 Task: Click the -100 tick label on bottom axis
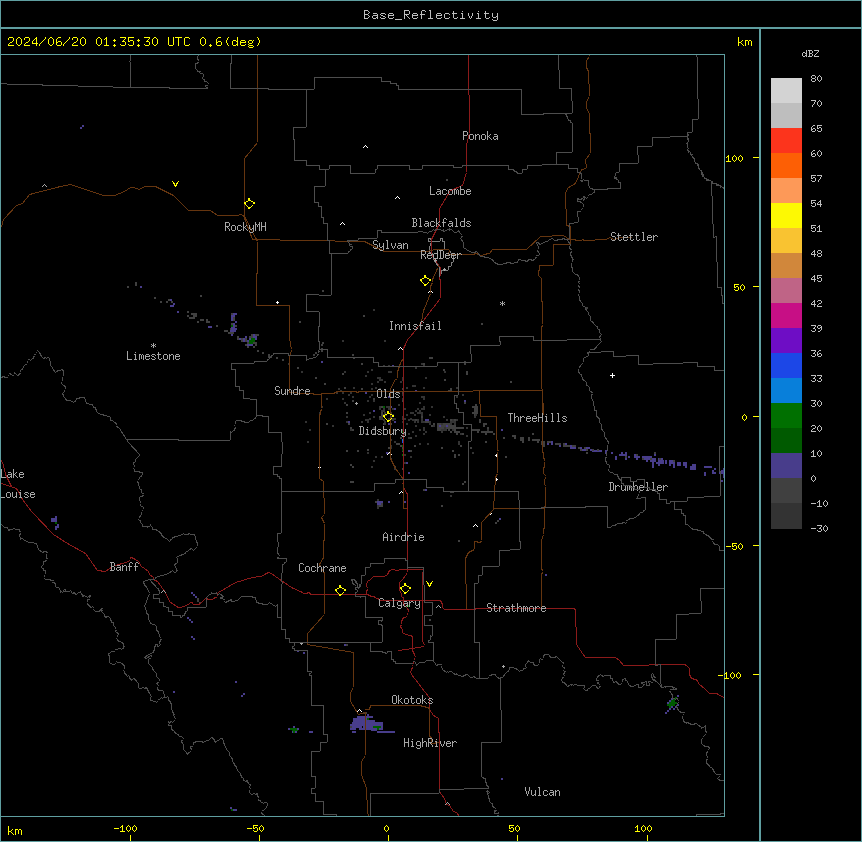(x=125, y=828)
